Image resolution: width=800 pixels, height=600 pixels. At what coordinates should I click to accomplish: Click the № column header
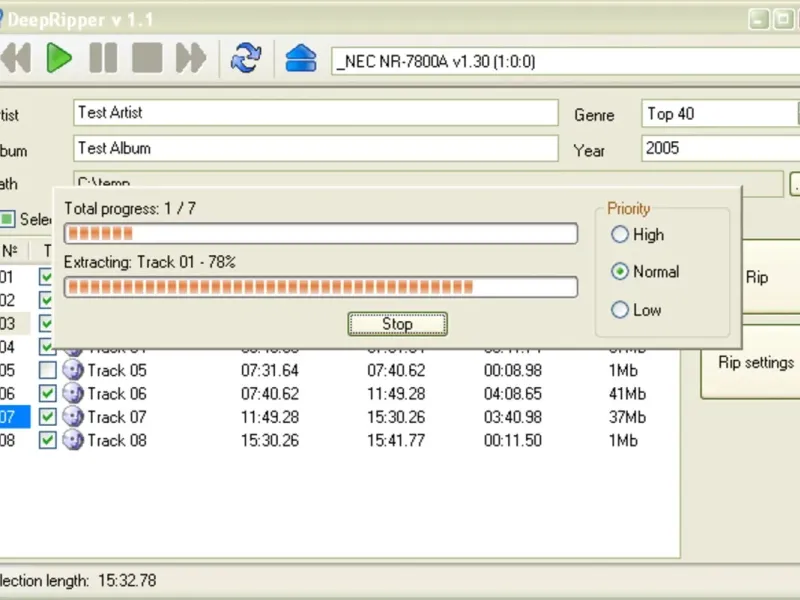click(x=12, y=251)
